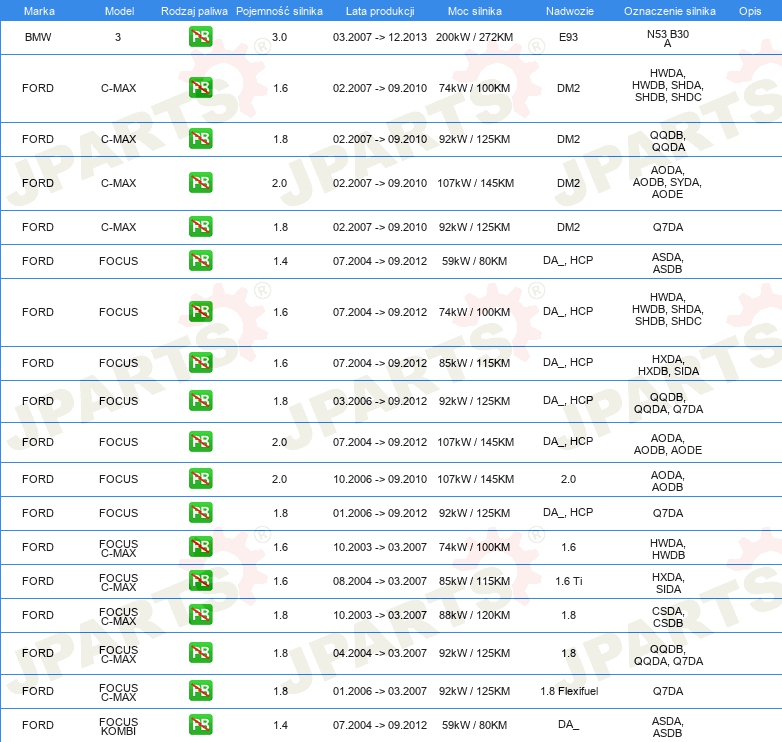
Task: Click the Oznaczenie silnika column header
Action: pos(669,11)
